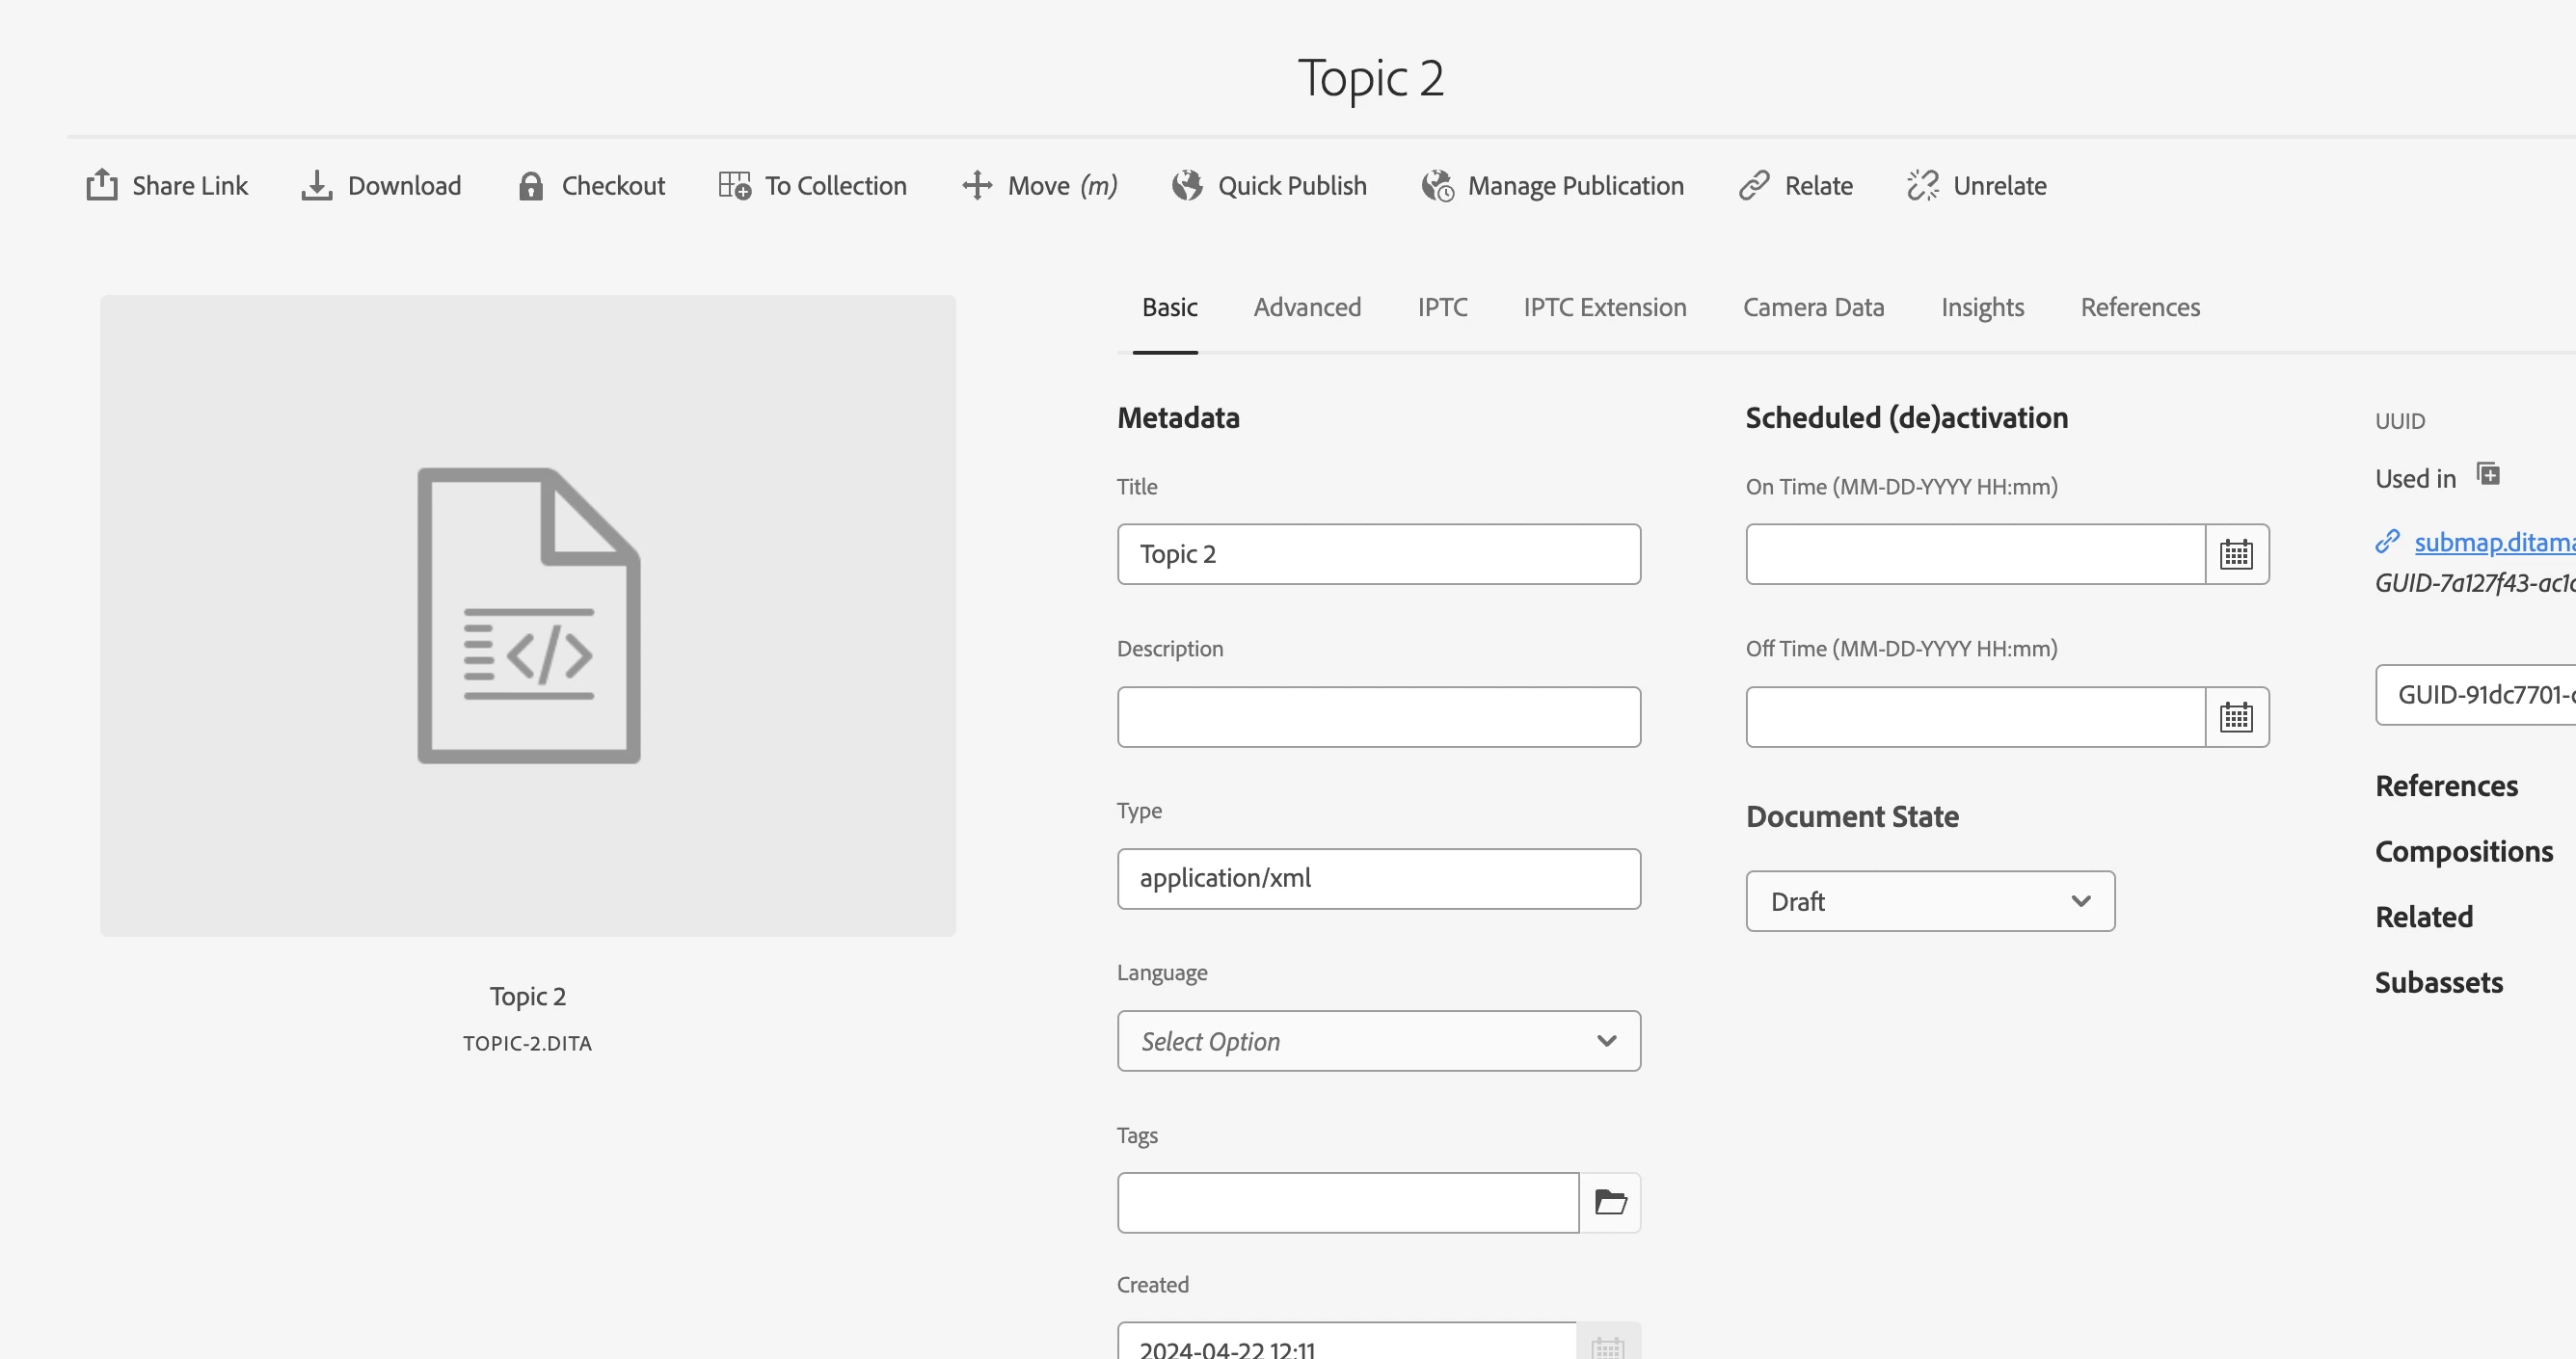The image size is (2576, 1359).
Task: Expand the Language Select Option dropdown
Action: [1378, 1041]
